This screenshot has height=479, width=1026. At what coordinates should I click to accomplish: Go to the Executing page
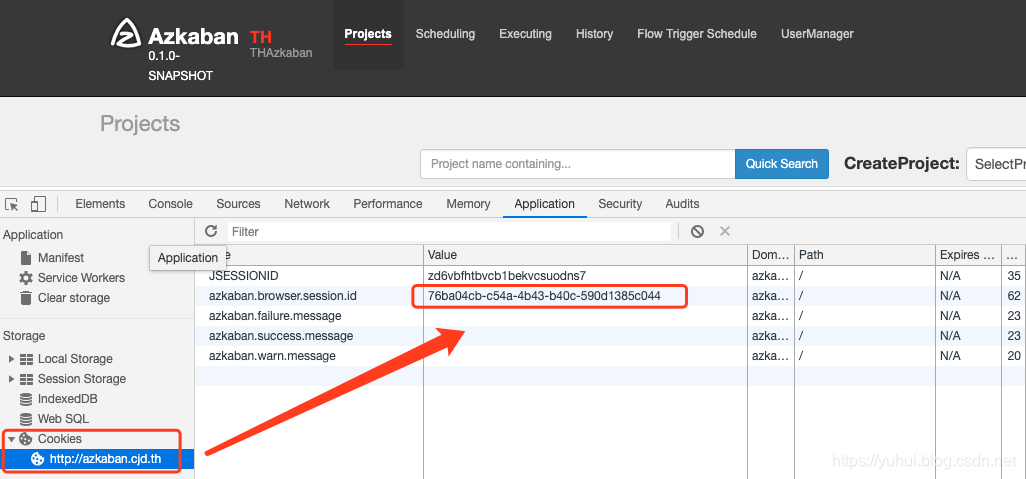click(x=525, y=34)
